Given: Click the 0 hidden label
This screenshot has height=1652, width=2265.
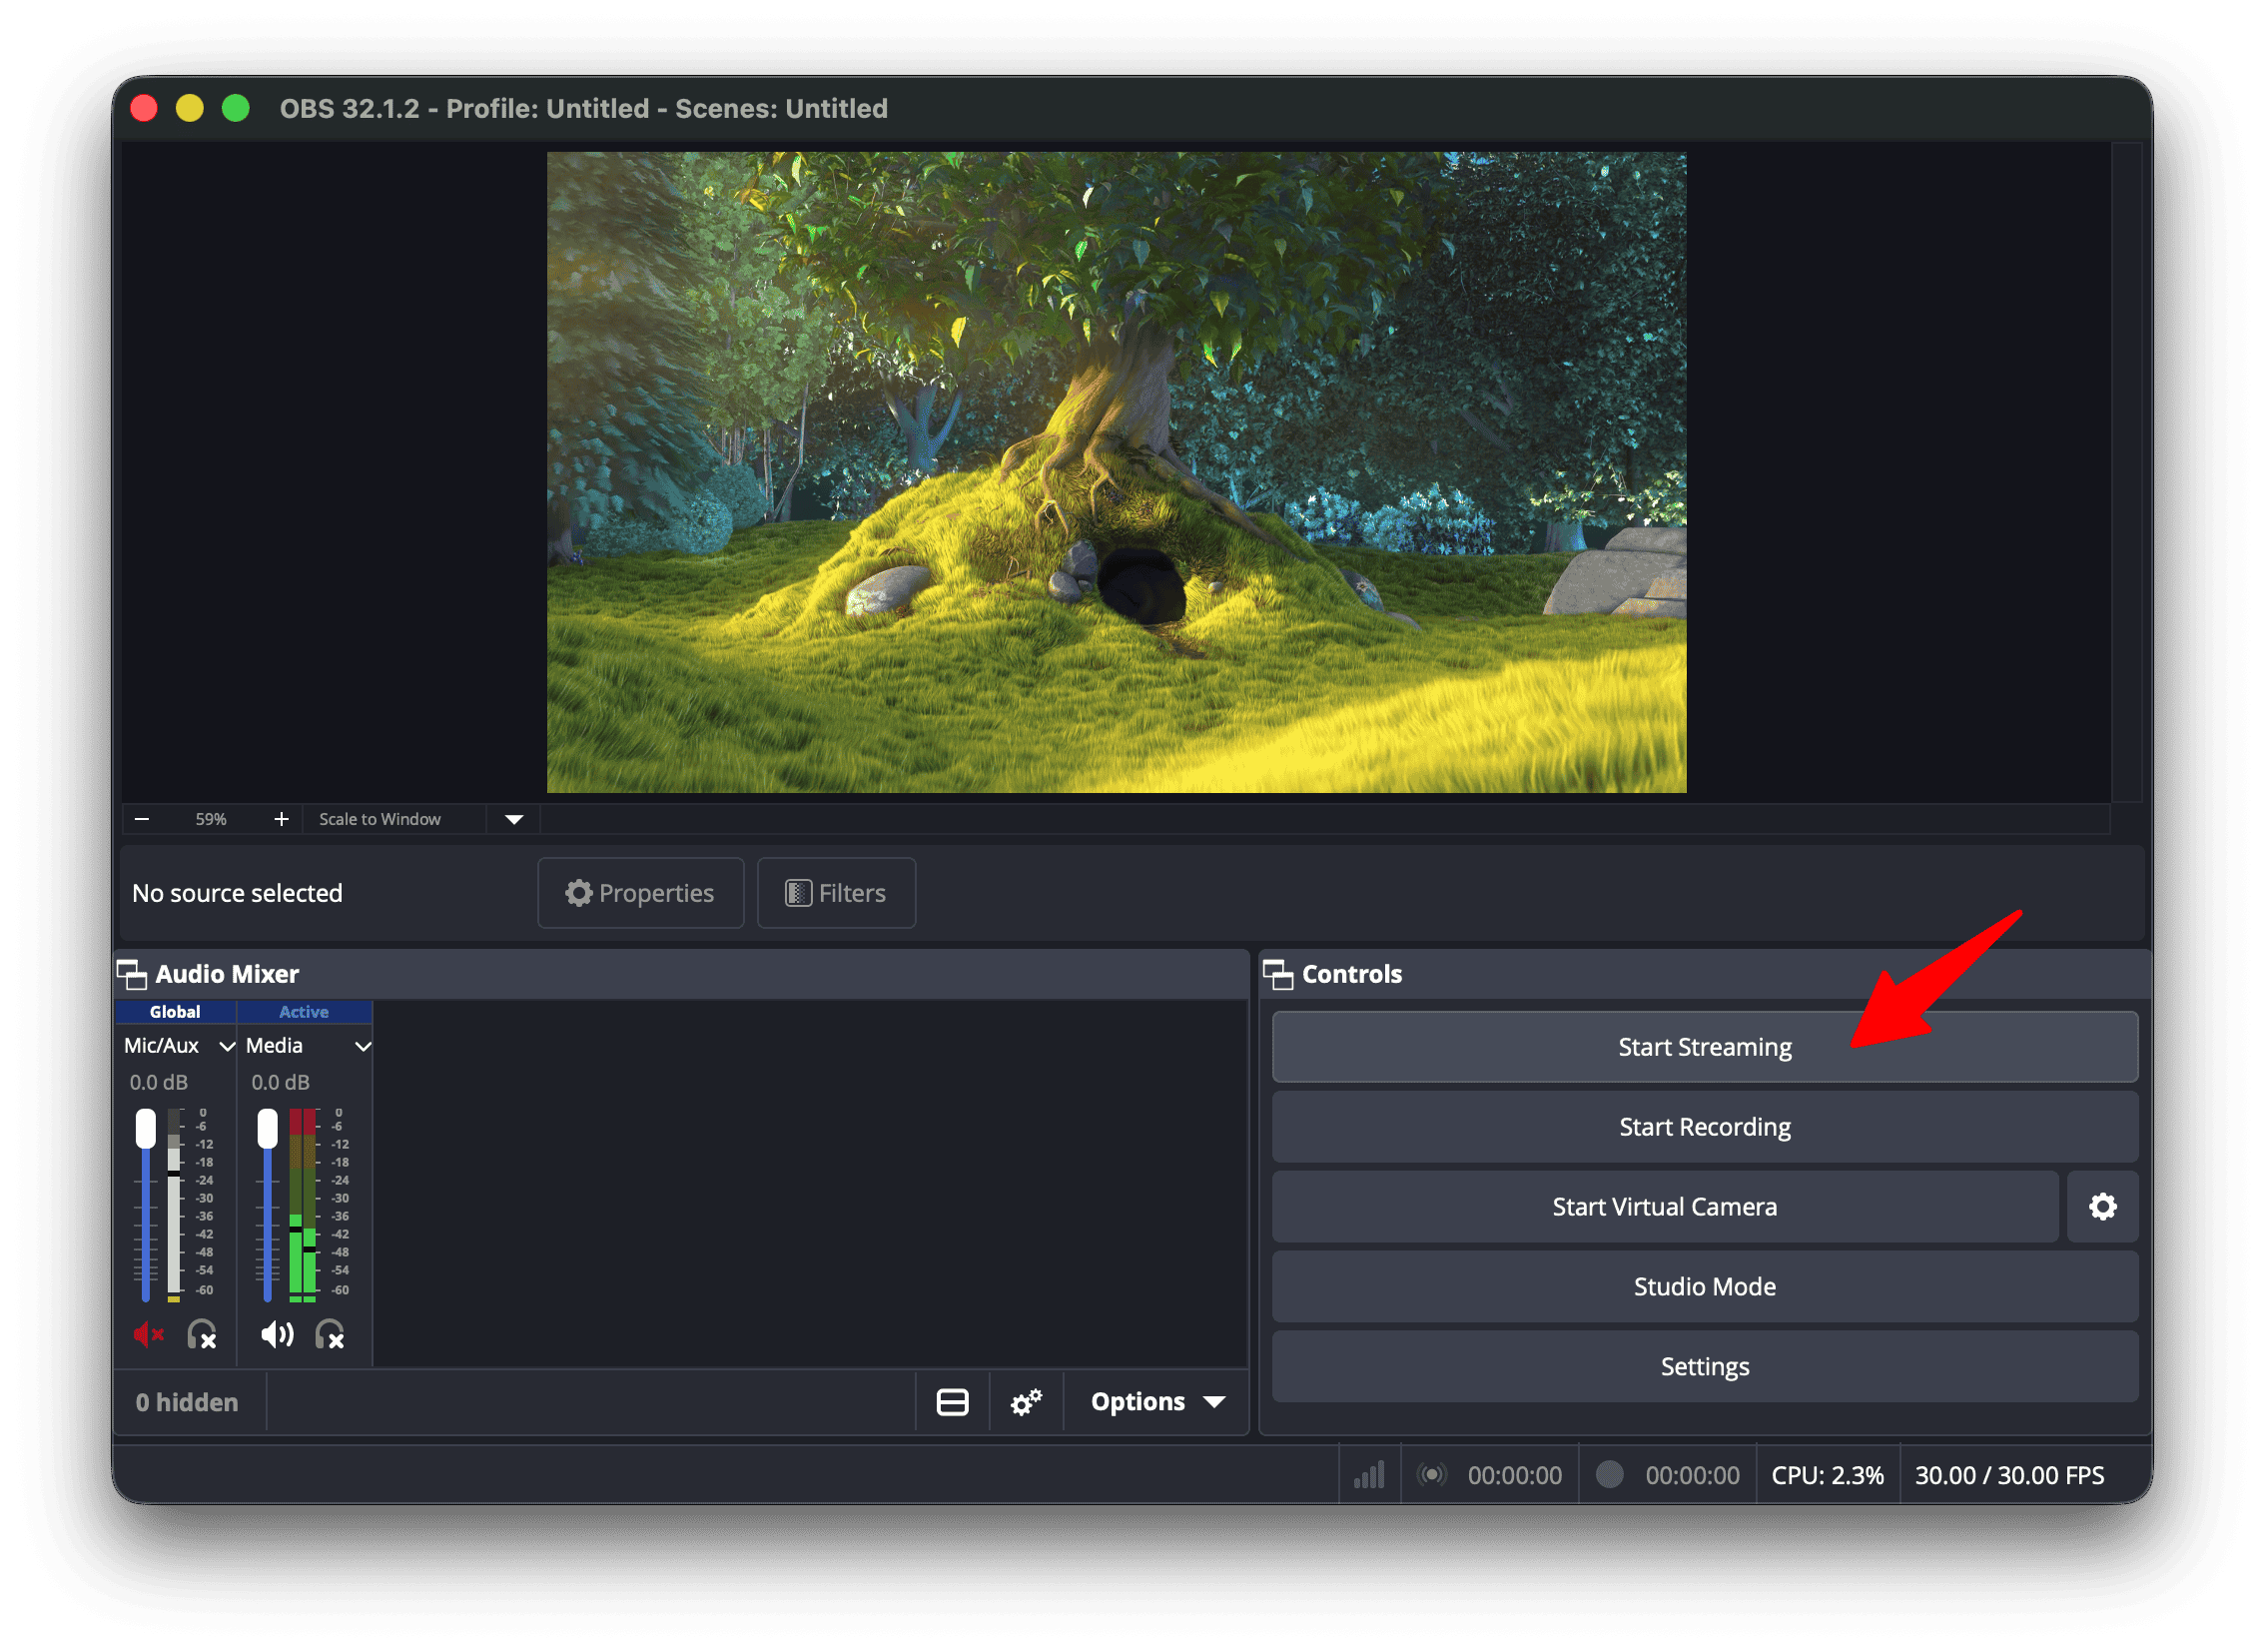Looking at the screenshot, I should (x=187, y=1402).
